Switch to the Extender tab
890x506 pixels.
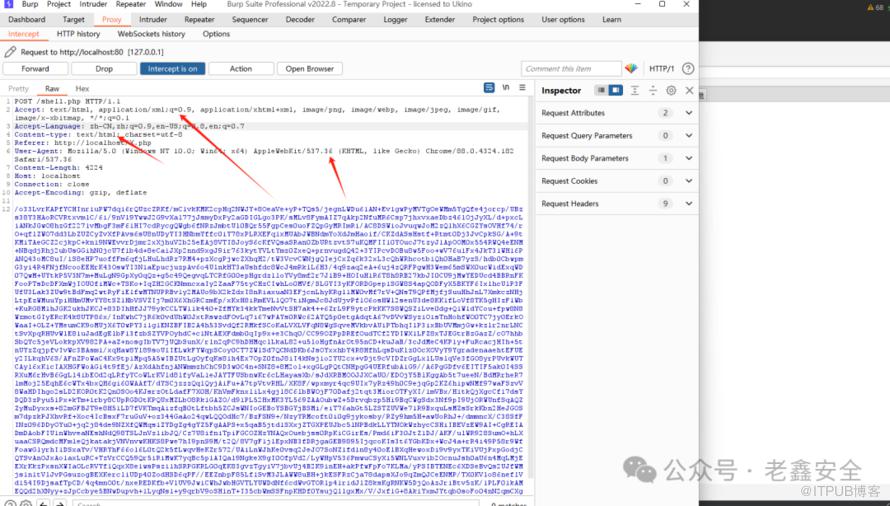coord(440,19)
